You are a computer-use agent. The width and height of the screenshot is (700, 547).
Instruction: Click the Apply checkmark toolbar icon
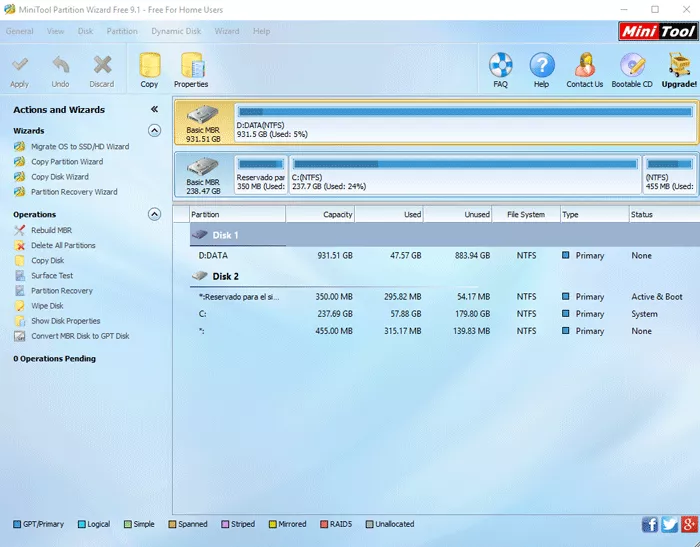(x=20, y=66)
